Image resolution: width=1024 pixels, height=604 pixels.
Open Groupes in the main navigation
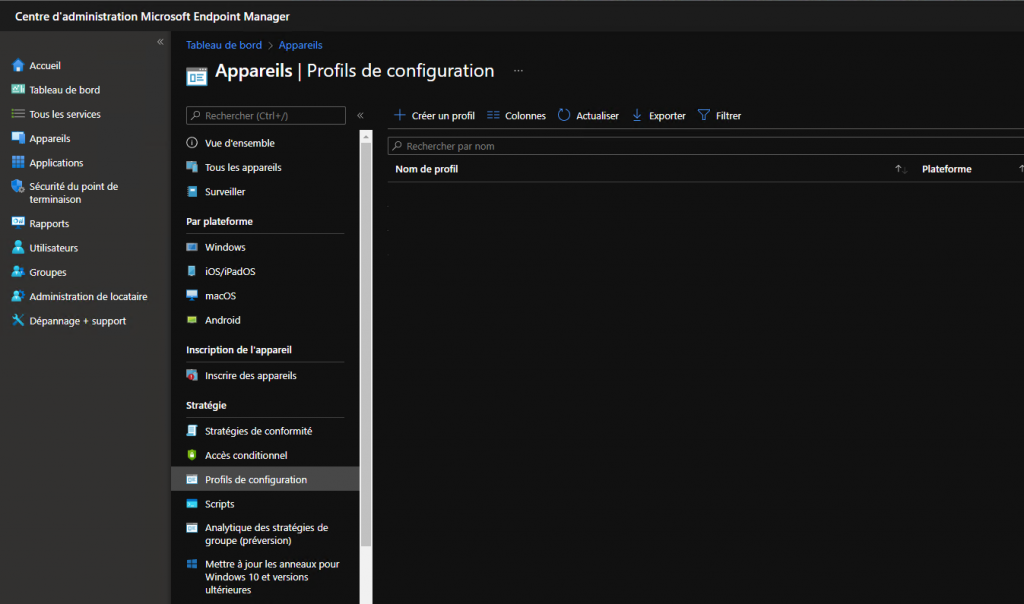tap(48, 272)
